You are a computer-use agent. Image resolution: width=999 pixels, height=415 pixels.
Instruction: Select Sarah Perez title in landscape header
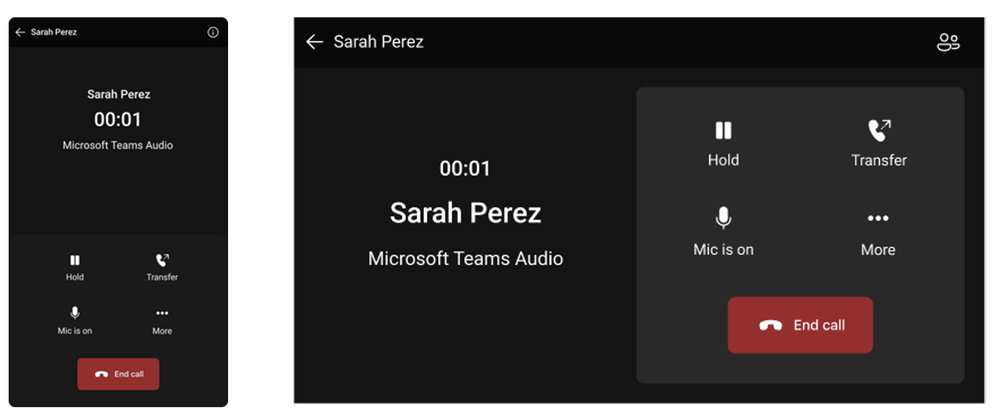[378, 42]
